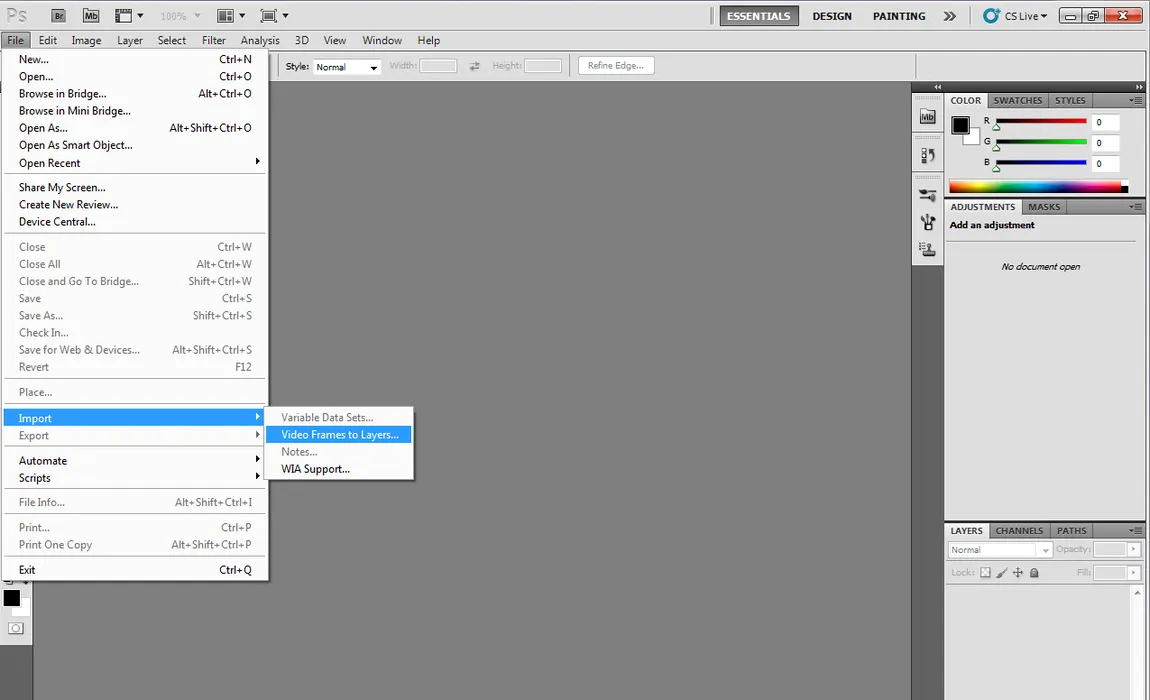Select WIA Support... in Import submenu

[339, 469]
